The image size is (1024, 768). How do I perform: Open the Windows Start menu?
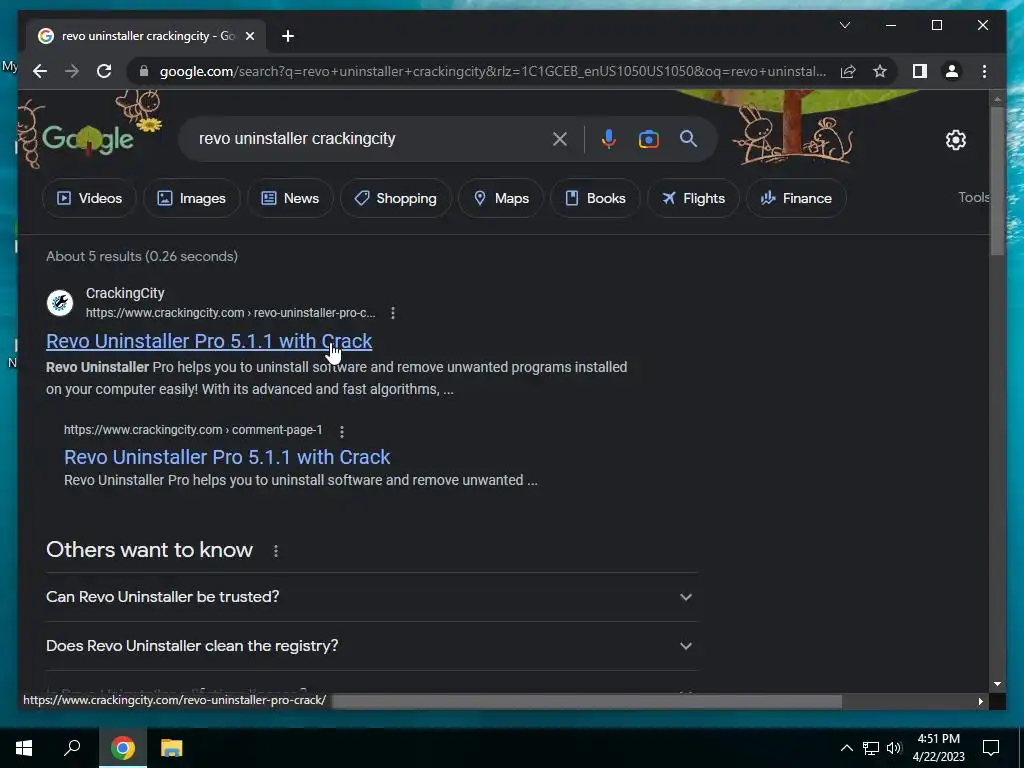pyautogui.click(x=24, y=748)
